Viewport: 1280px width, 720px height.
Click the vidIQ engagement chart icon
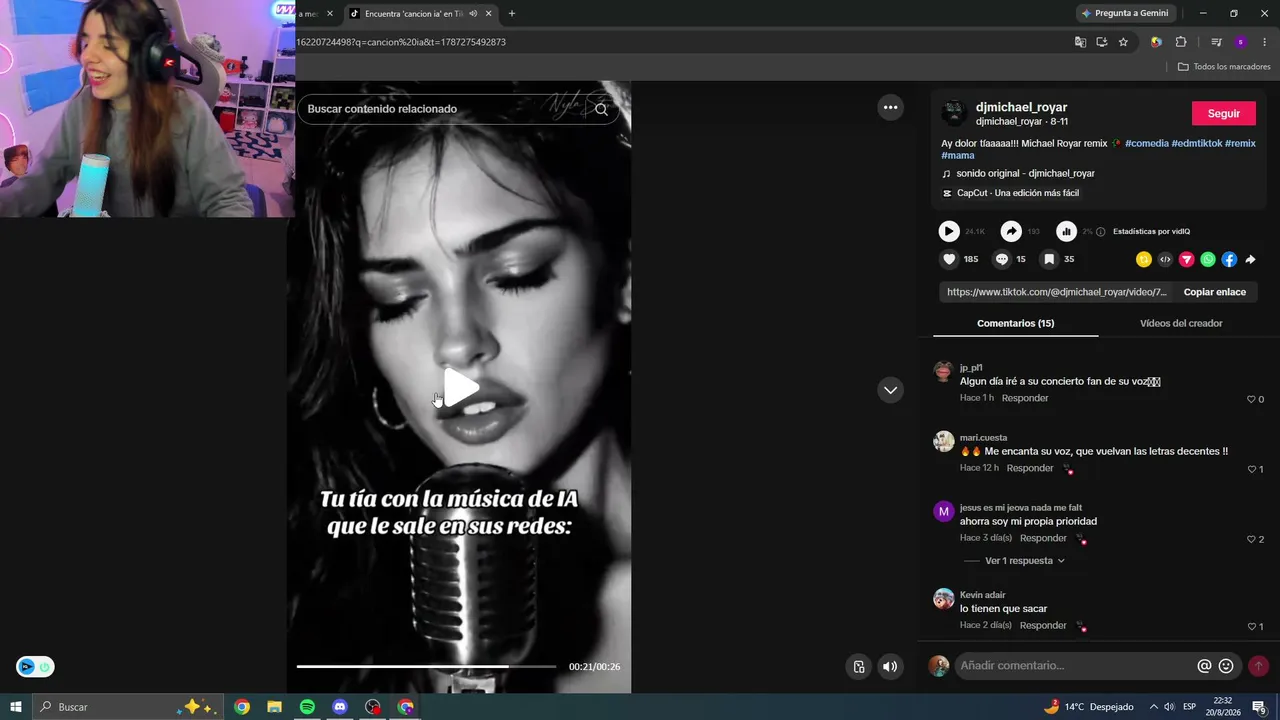coord(1067,231)
